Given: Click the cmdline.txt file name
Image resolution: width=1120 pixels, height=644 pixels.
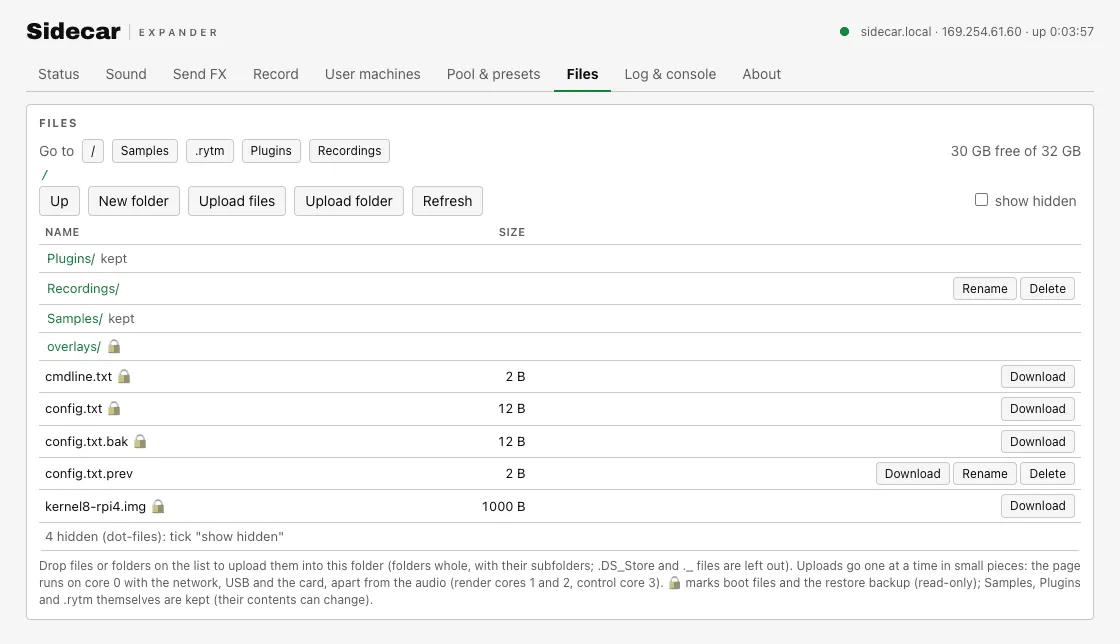Looking at the screenshot, I should coord(79,376).
